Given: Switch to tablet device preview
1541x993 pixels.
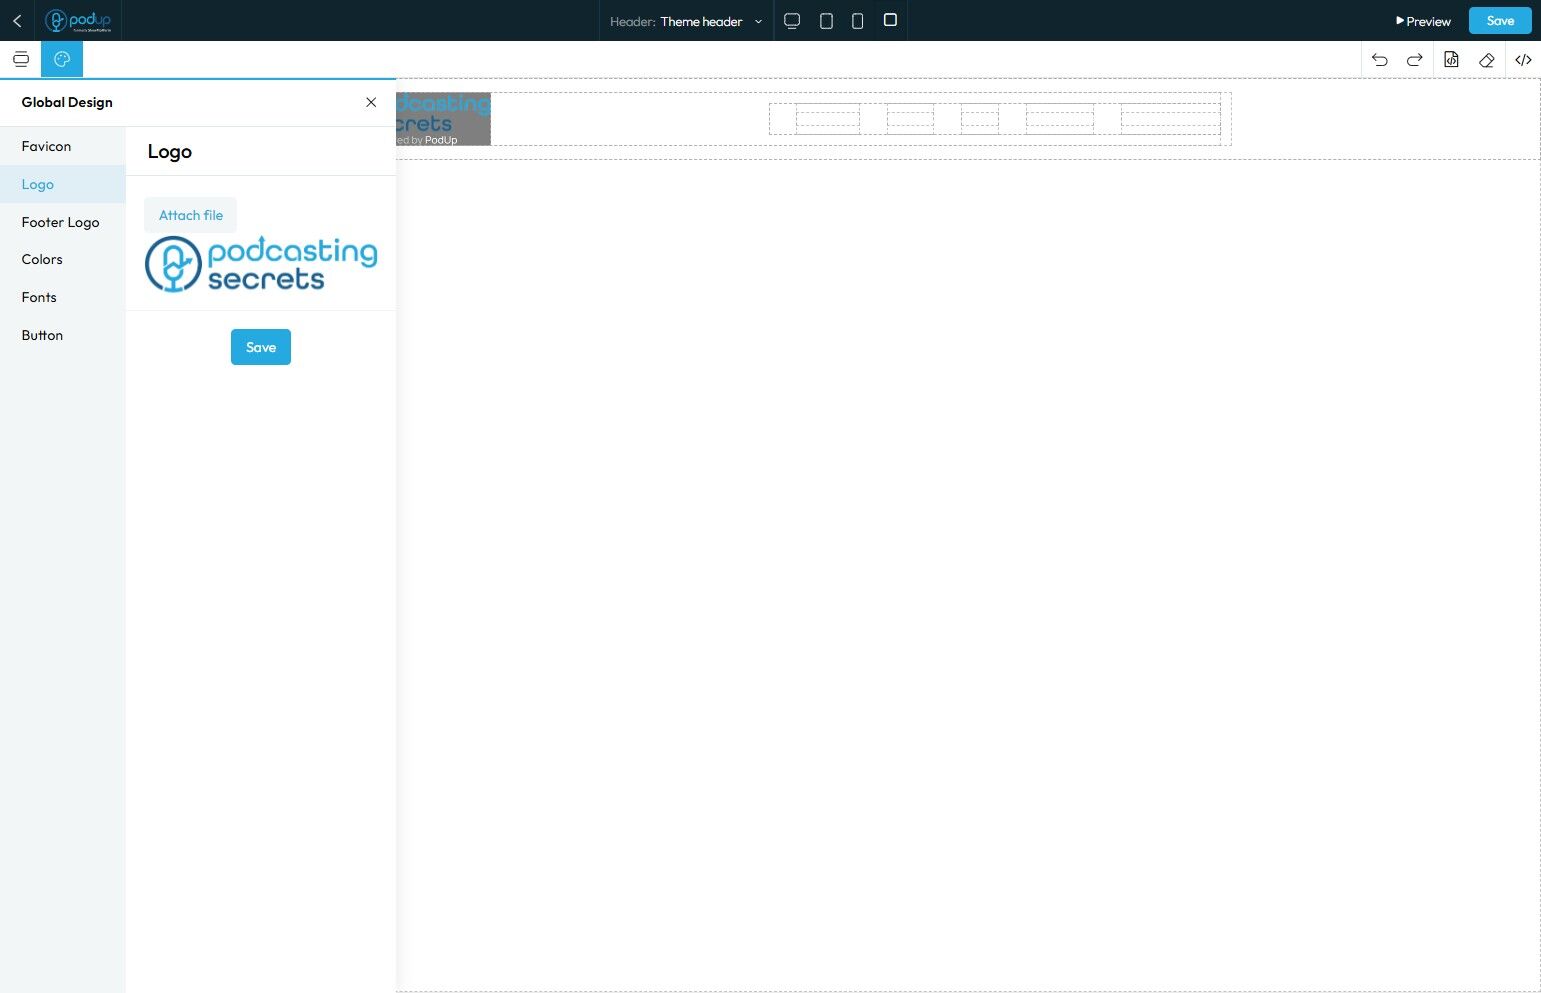Looking at the screenshot, I should (x=826, y=21).
